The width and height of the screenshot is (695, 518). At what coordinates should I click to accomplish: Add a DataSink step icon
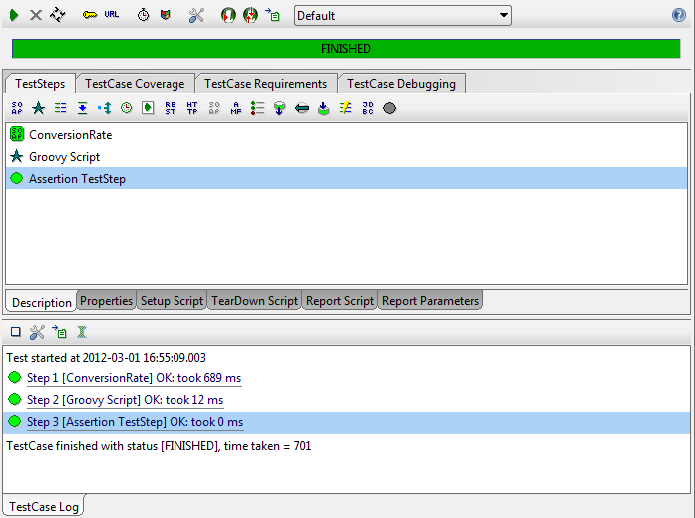click(324, 108)
